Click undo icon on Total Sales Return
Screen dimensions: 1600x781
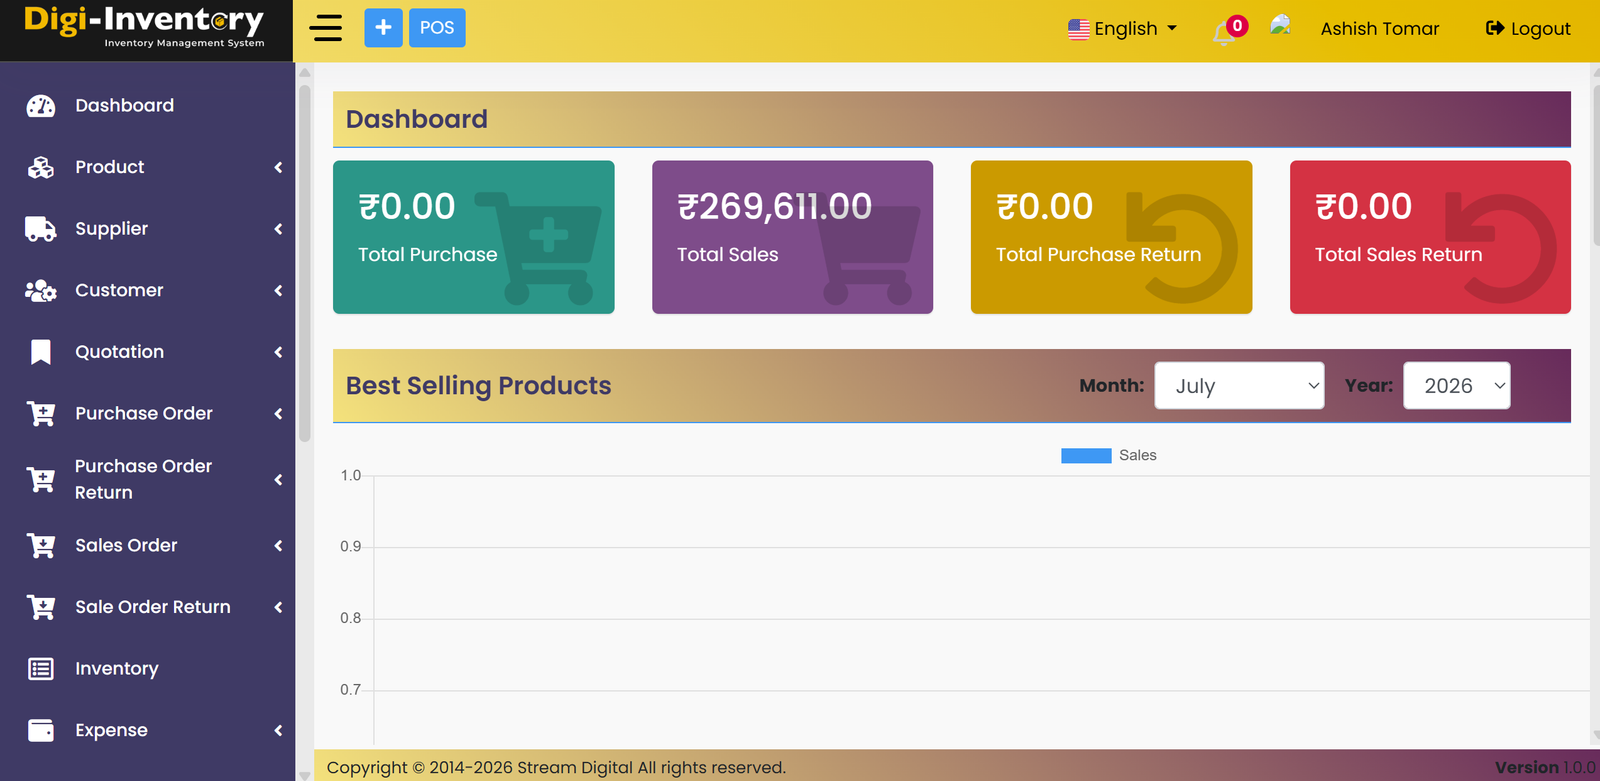[x=1501, y=247]
